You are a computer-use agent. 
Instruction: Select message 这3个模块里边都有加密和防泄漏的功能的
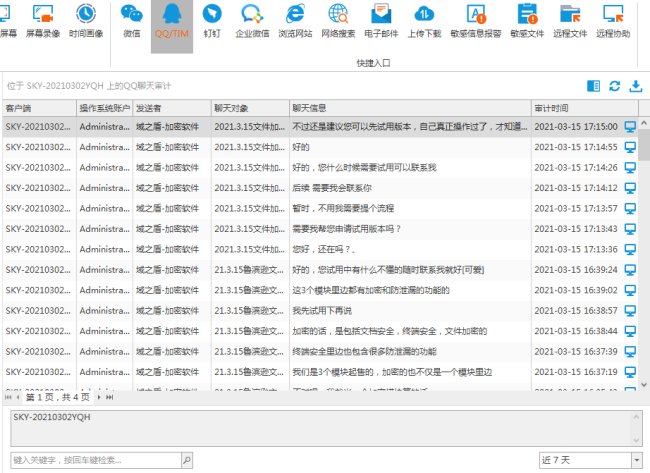click(371, 290)
